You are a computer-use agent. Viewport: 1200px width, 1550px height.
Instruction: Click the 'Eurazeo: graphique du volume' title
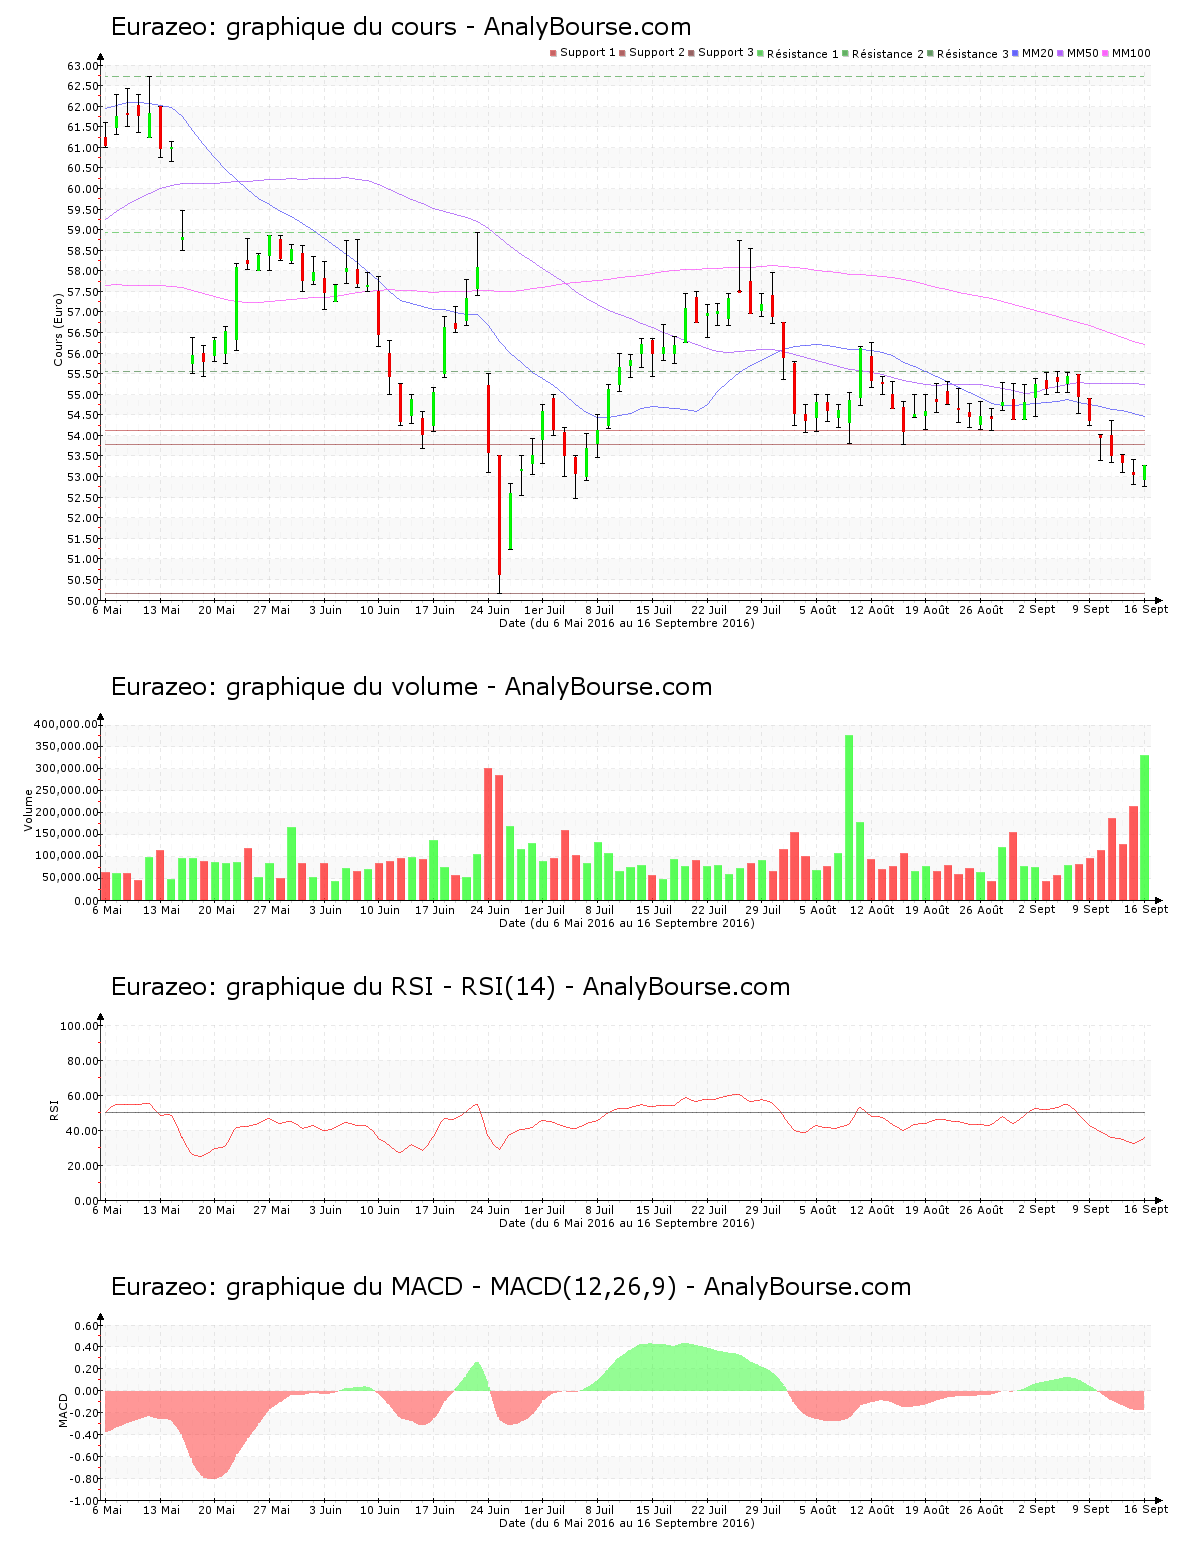click(411, 687)
